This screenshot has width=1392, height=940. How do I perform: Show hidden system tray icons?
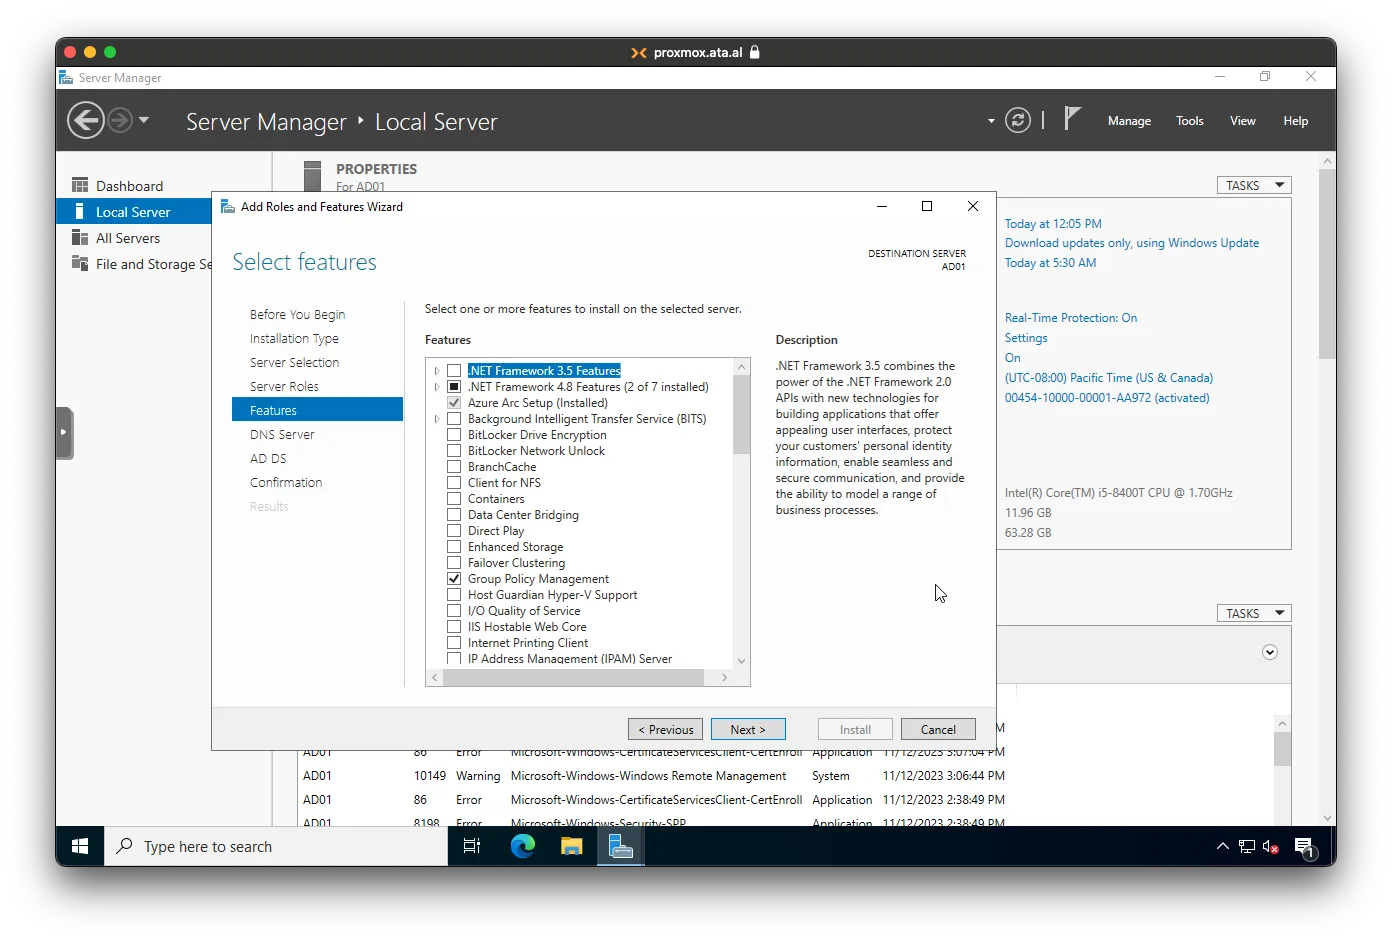[x=1222, y=846]
